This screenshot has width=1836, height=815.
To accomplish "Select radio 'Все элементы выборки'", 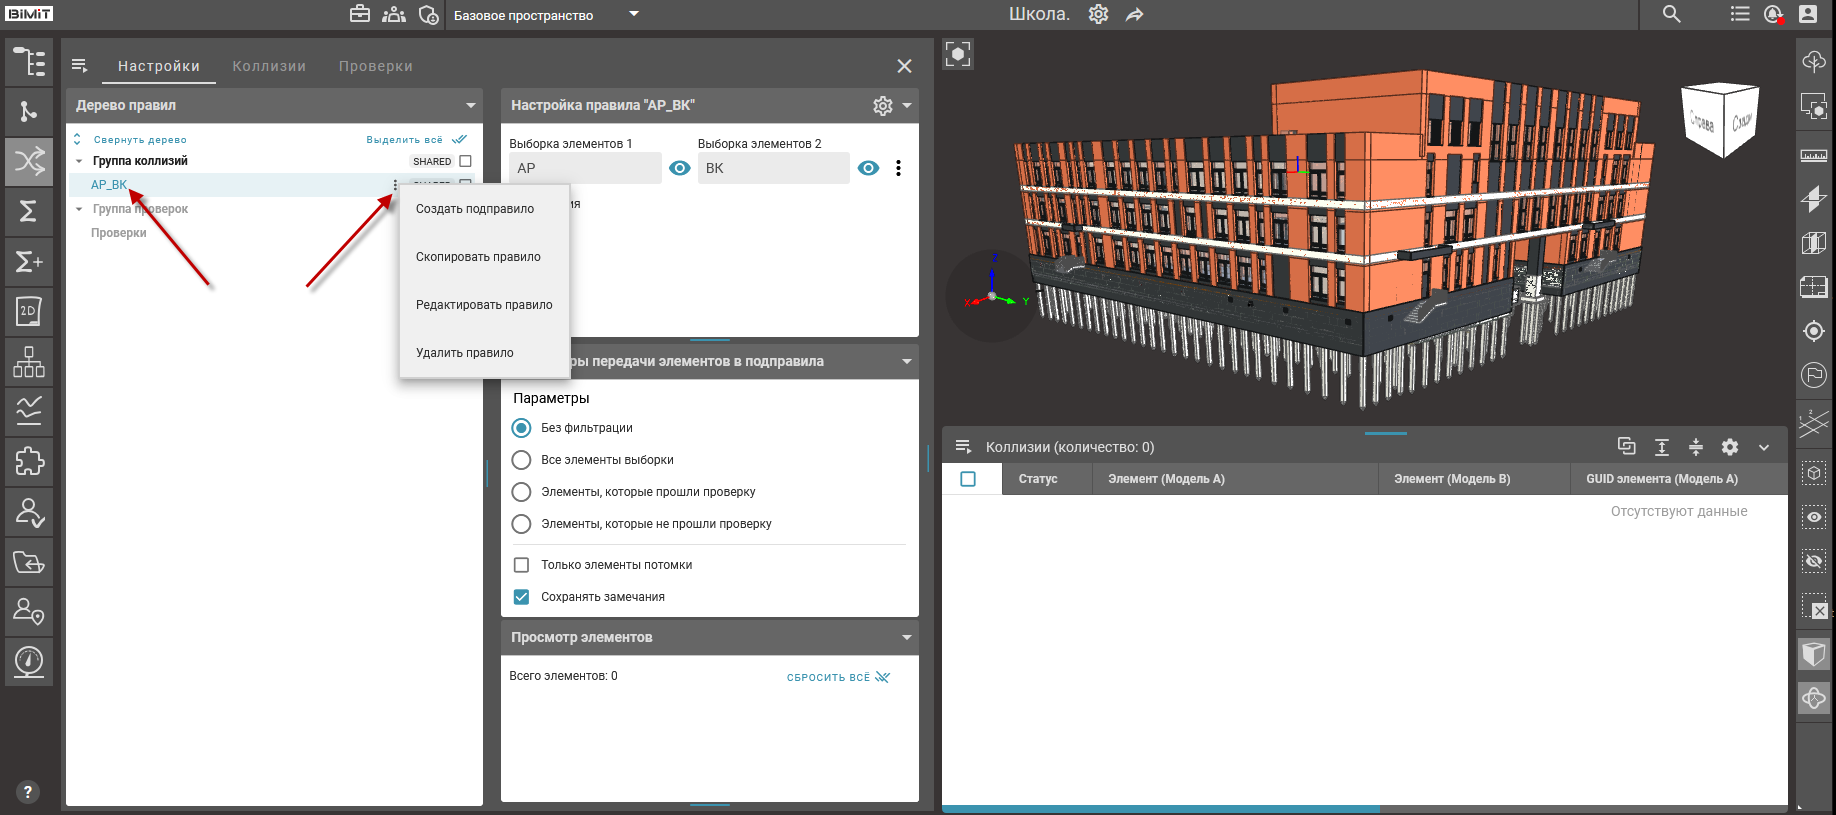I will pyautogui.click(x=521, y=460).
